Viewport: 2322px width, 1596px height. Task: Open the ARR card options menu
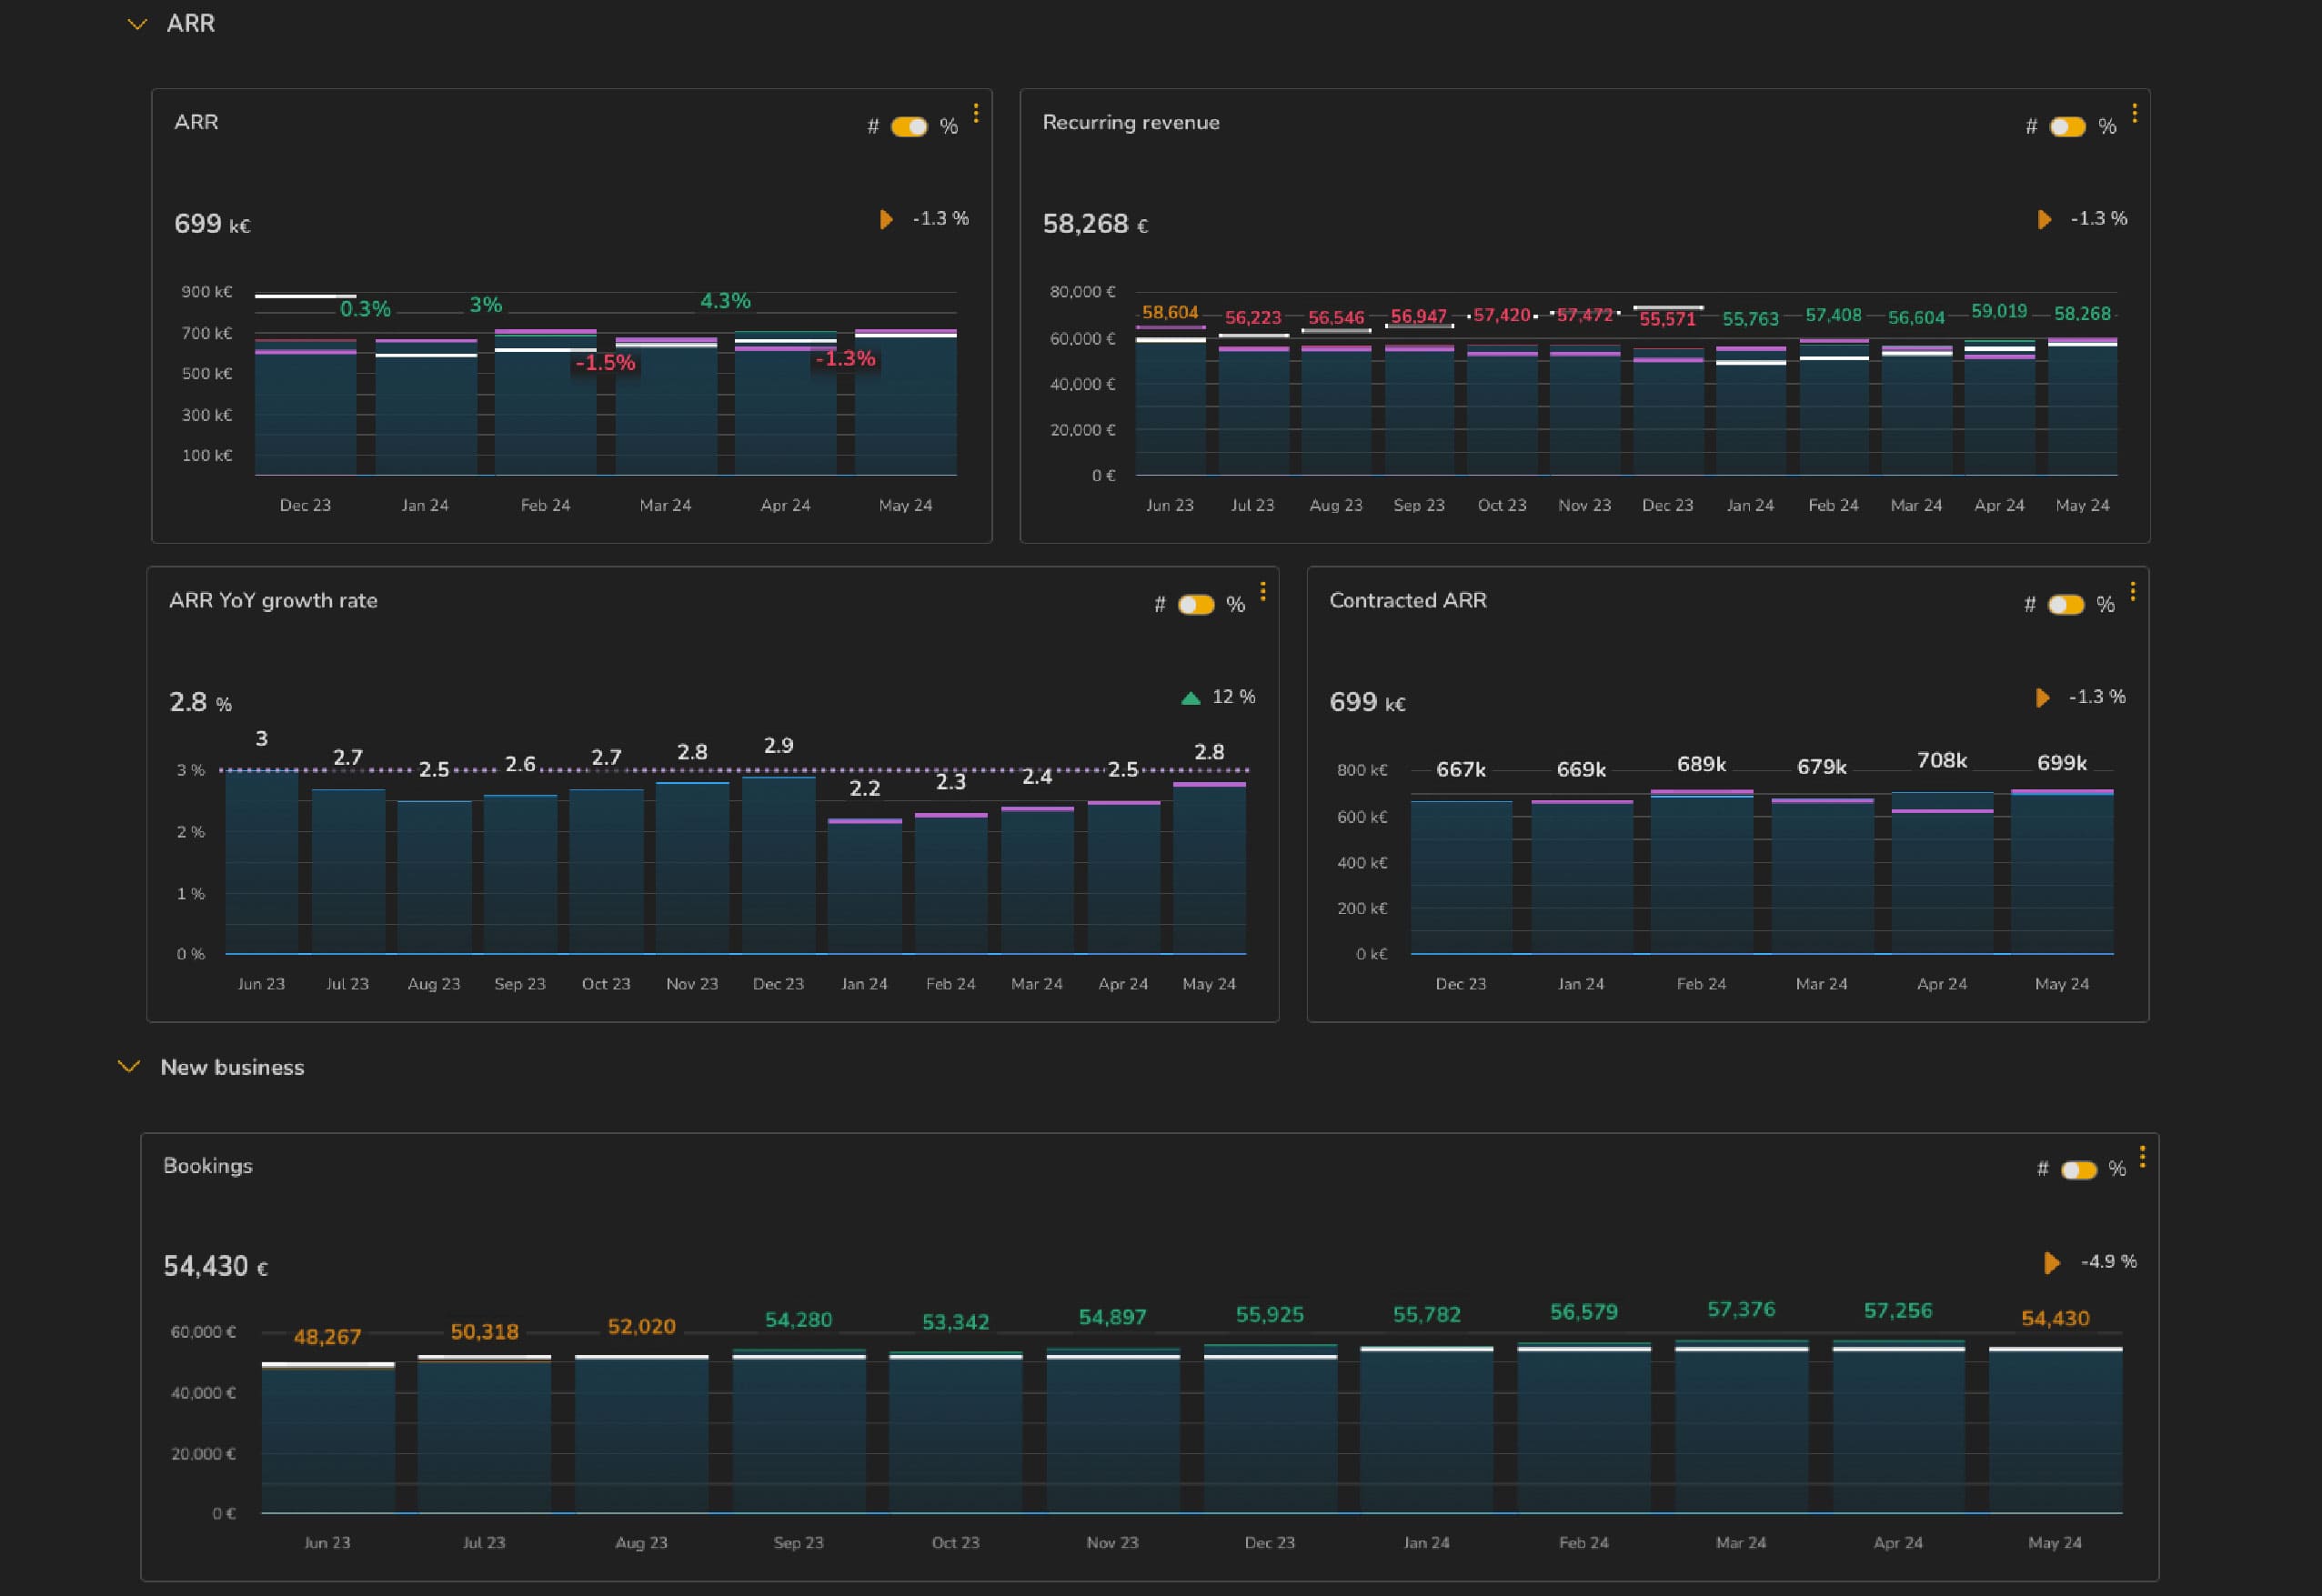(x=975, y=113)
